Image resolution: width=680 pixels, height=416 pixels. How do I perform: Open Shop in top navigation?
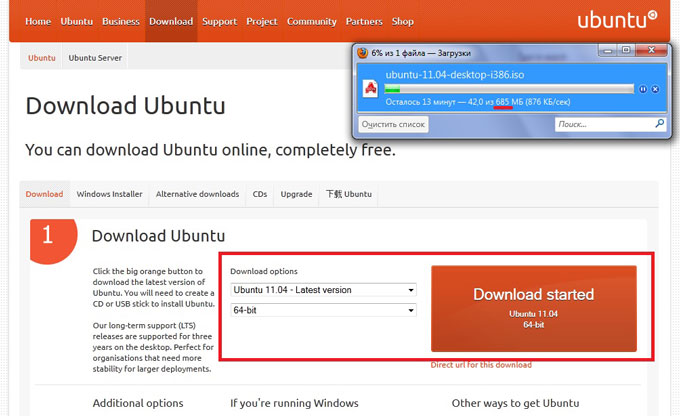pos(402,21)
